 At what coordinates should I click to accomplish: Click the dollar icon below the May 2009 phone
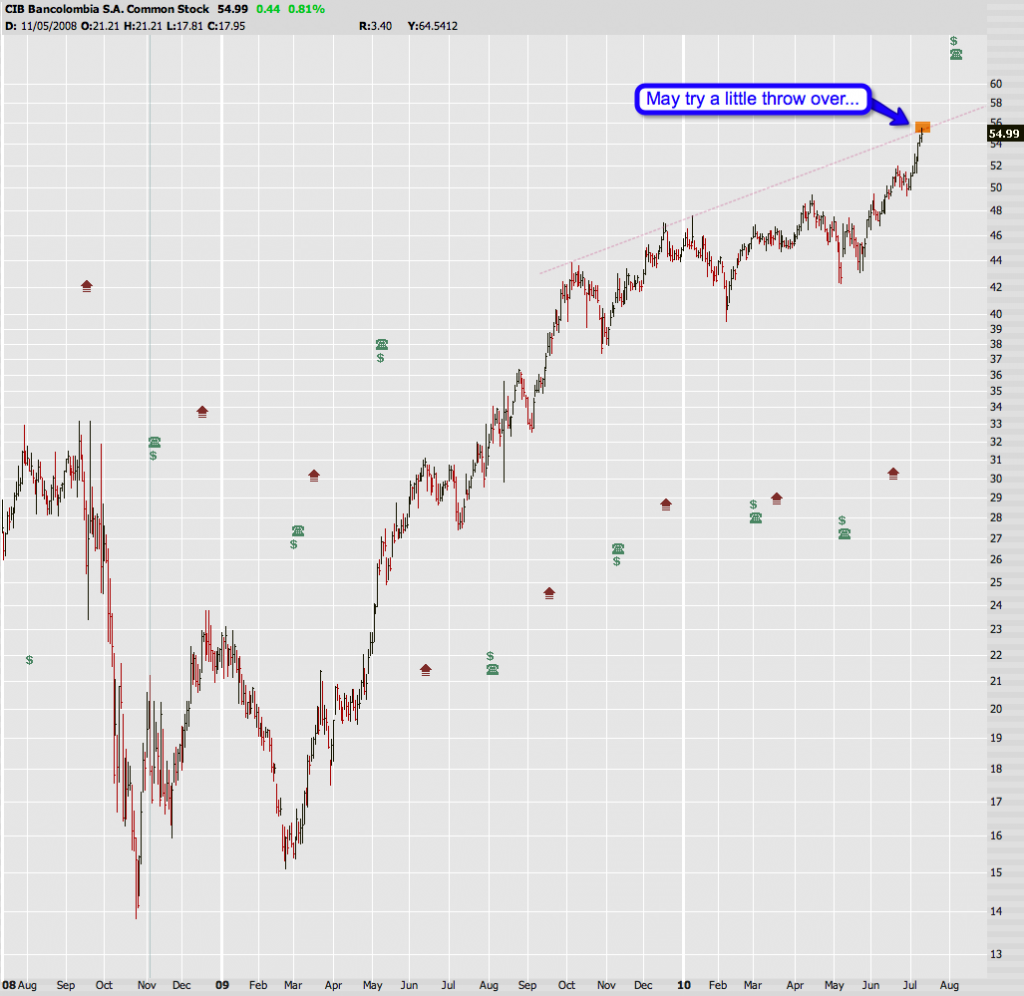[x=381, y=358]
